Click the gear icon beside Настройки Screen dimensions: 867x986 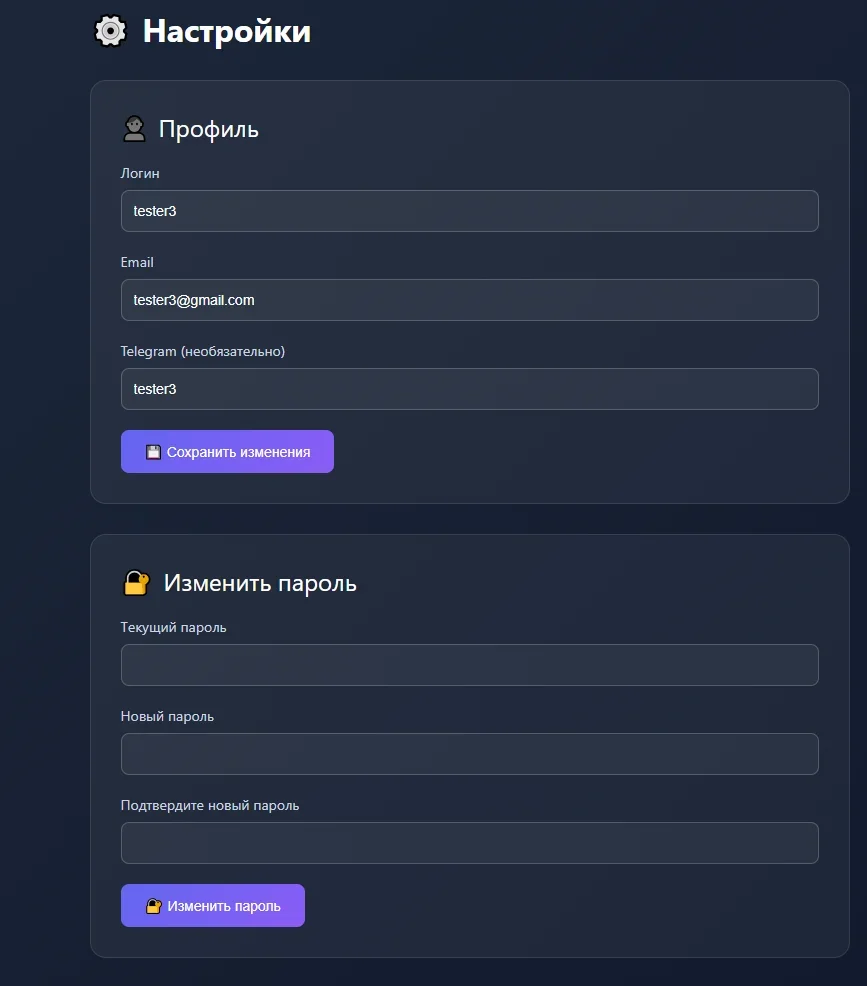click(110, 31)
